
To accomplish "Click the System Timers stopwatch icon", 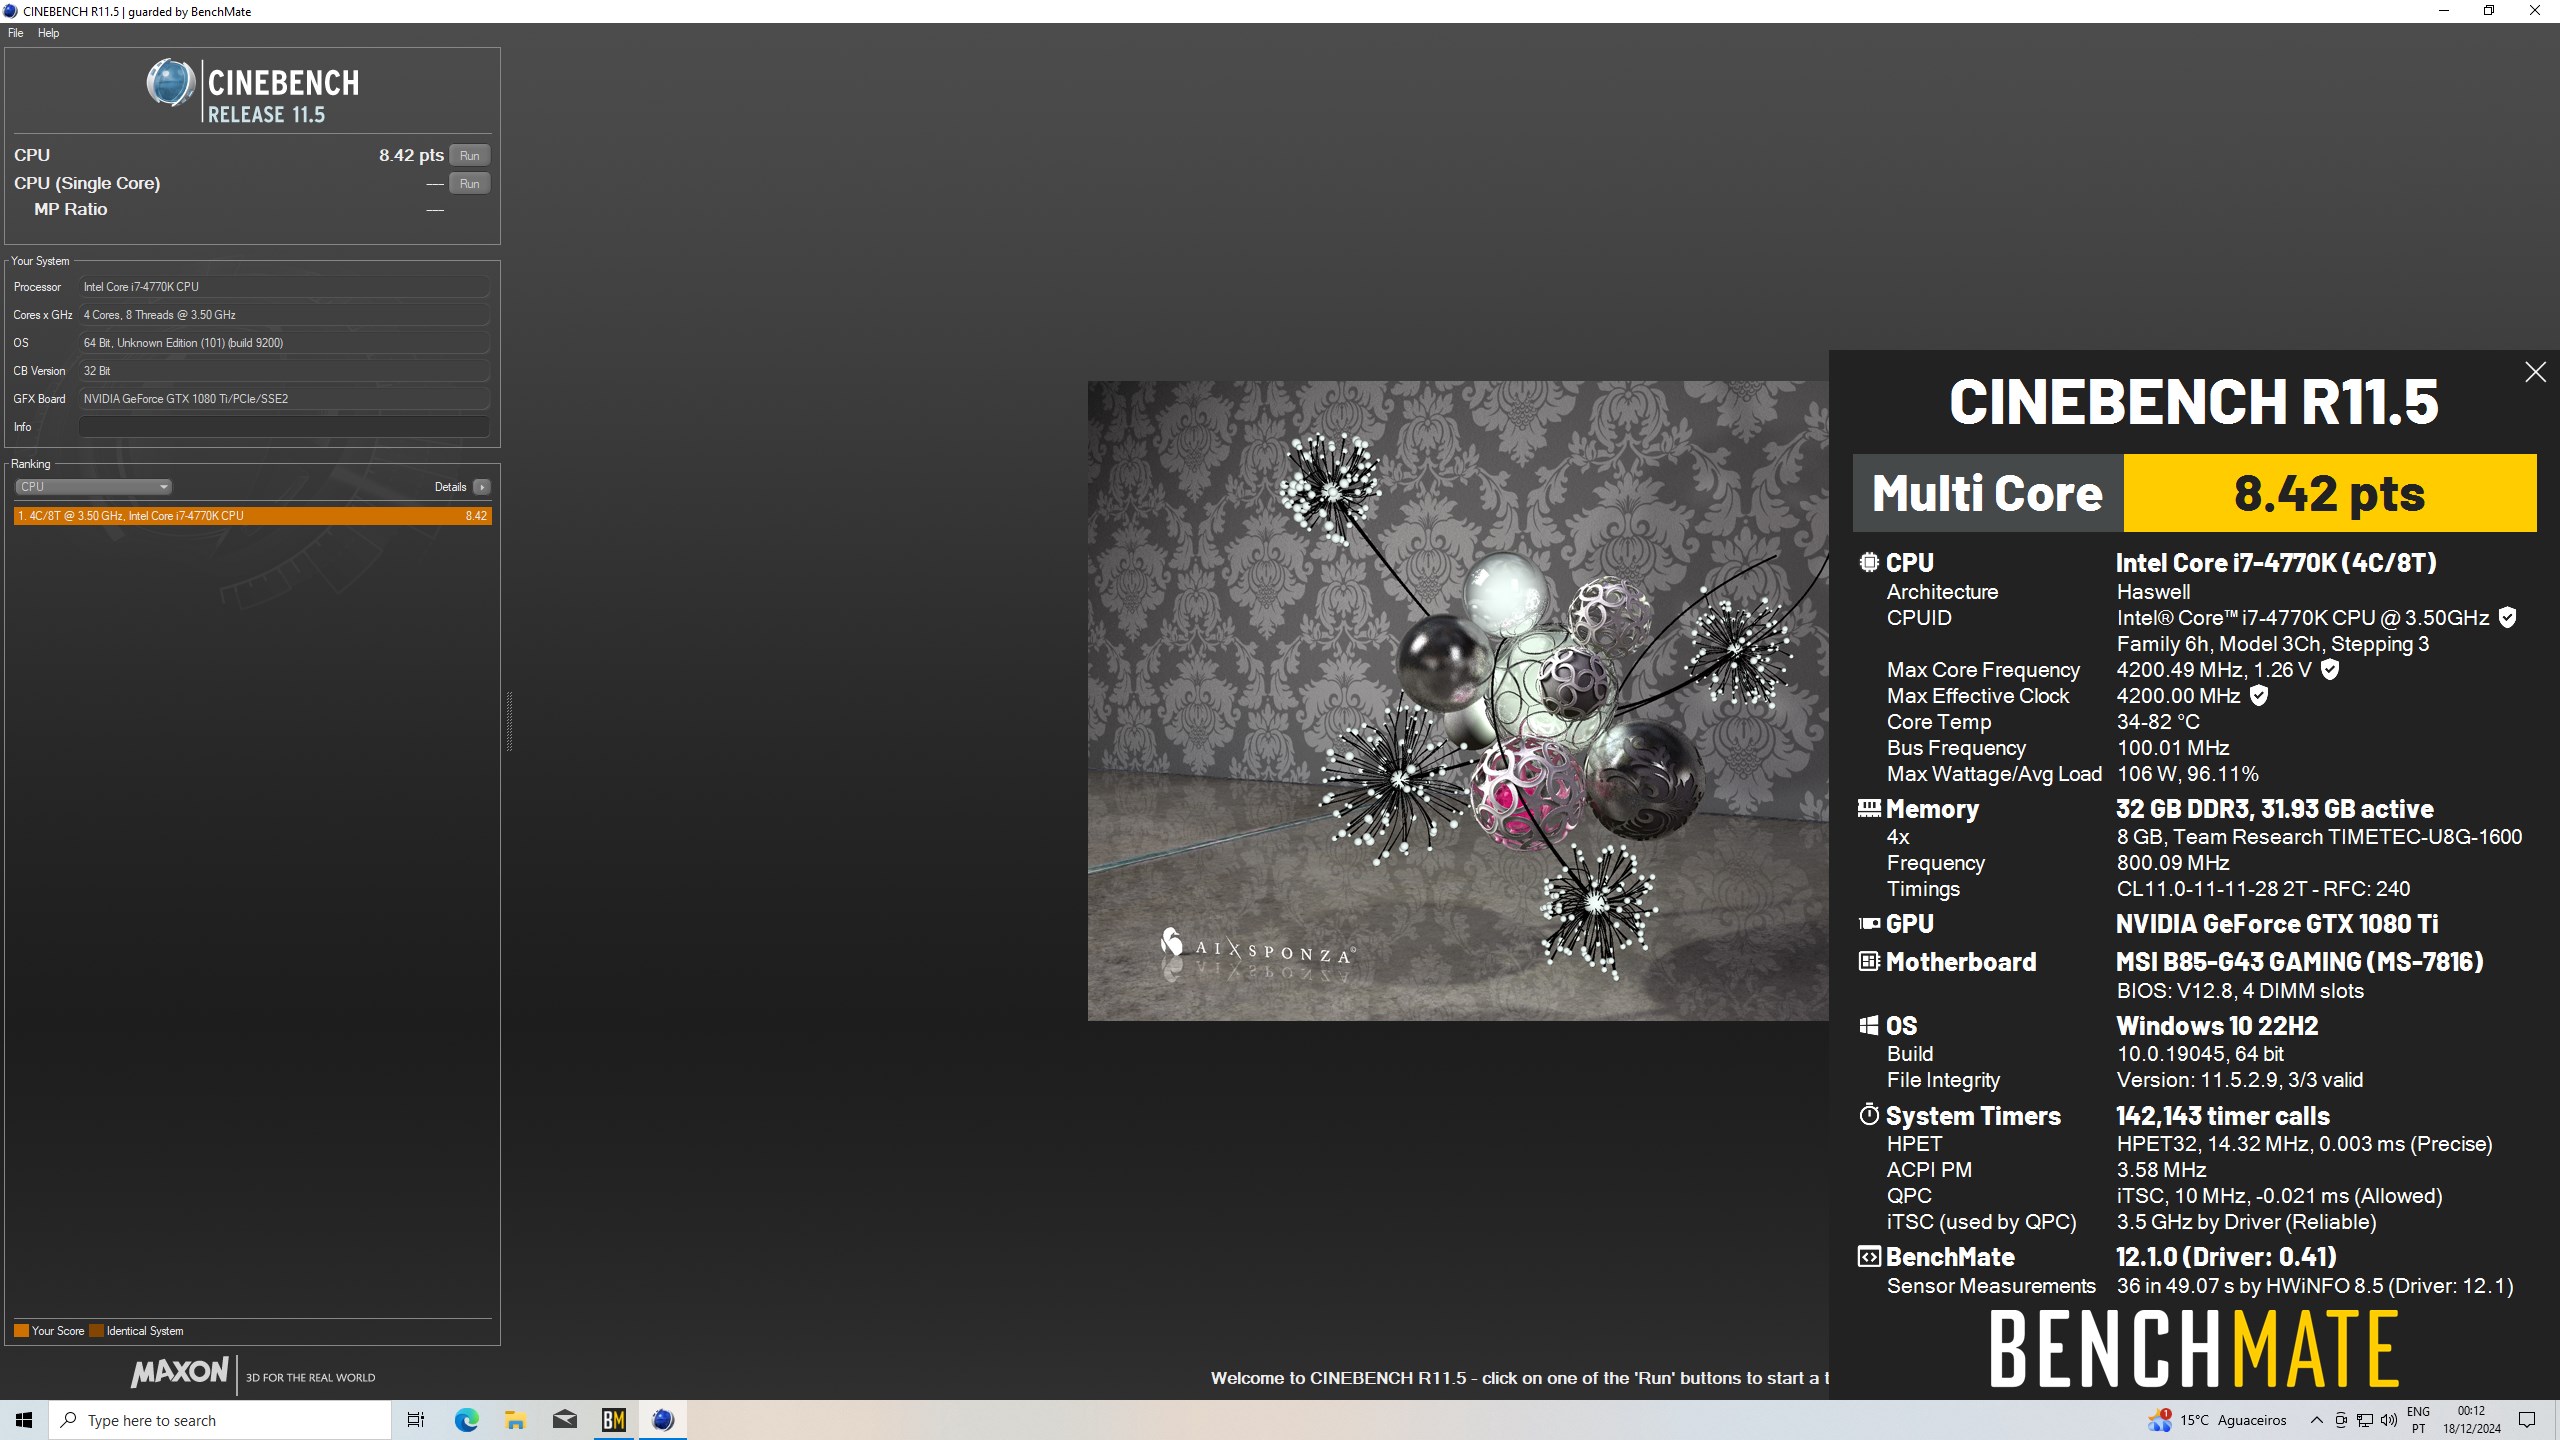I will pyautogui.click(x=1868, y=1114).
